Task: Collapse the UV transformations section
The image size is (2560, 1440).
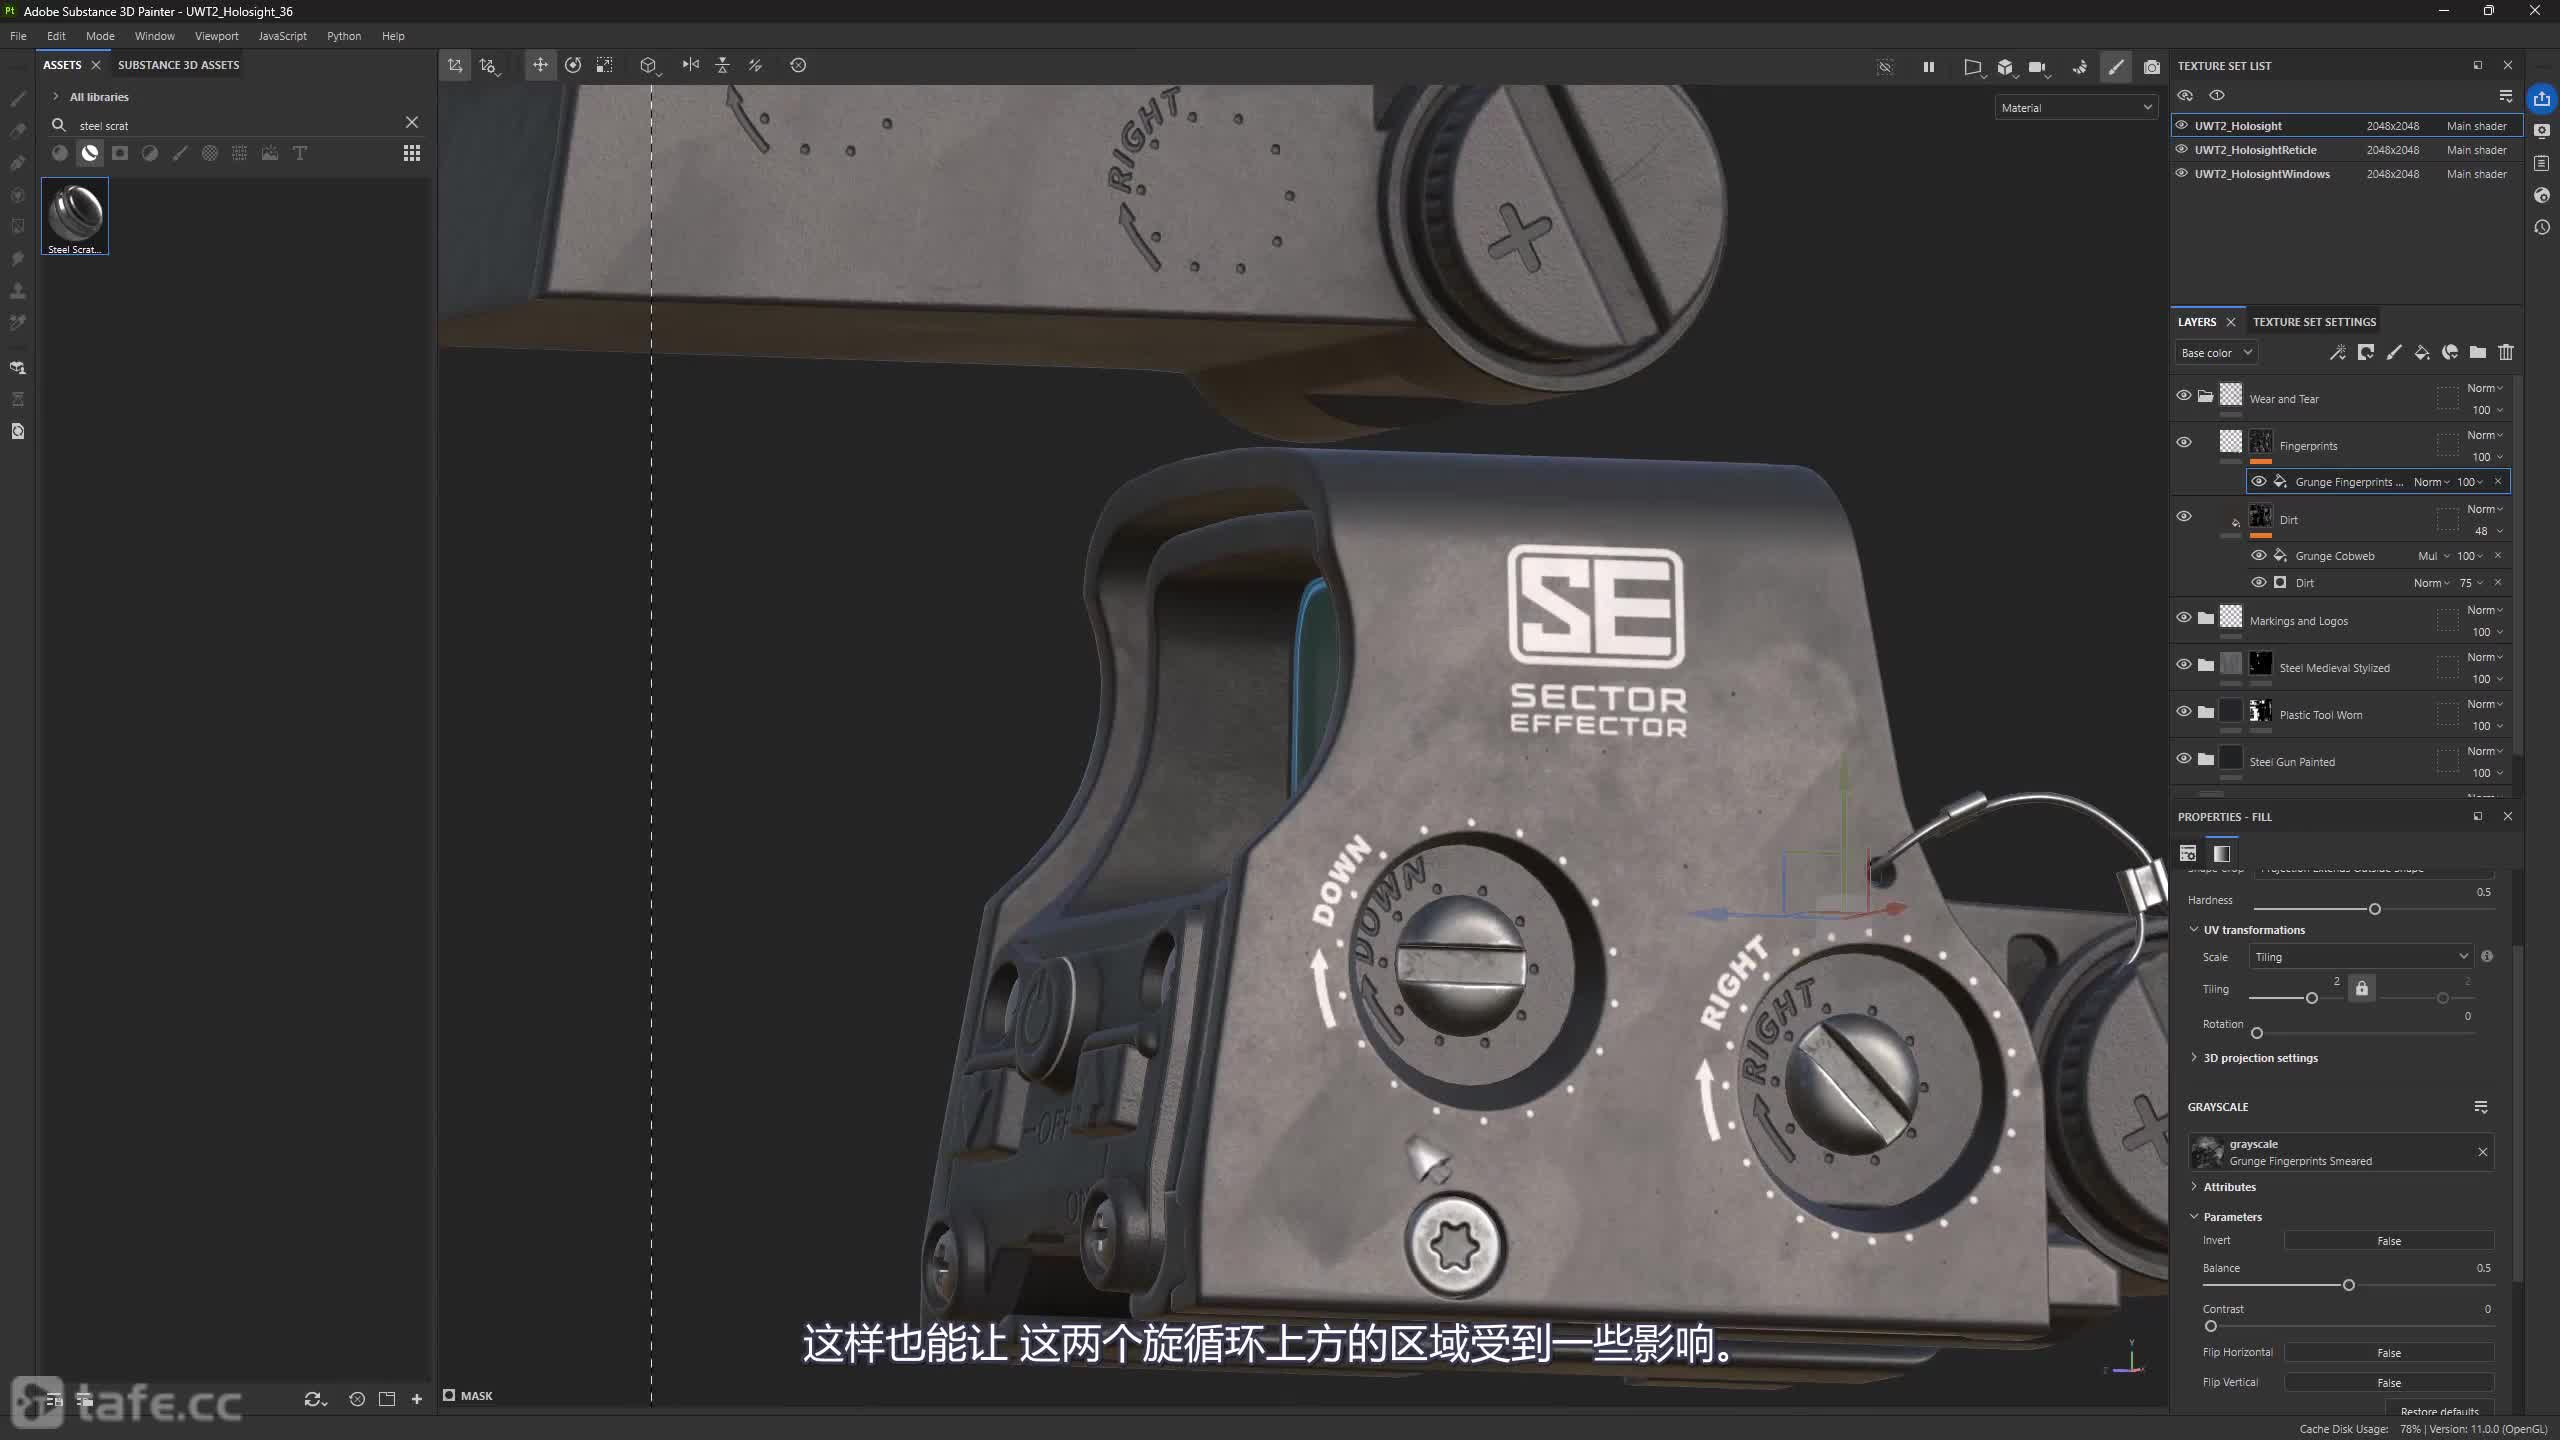Action: pos(2194,929)
